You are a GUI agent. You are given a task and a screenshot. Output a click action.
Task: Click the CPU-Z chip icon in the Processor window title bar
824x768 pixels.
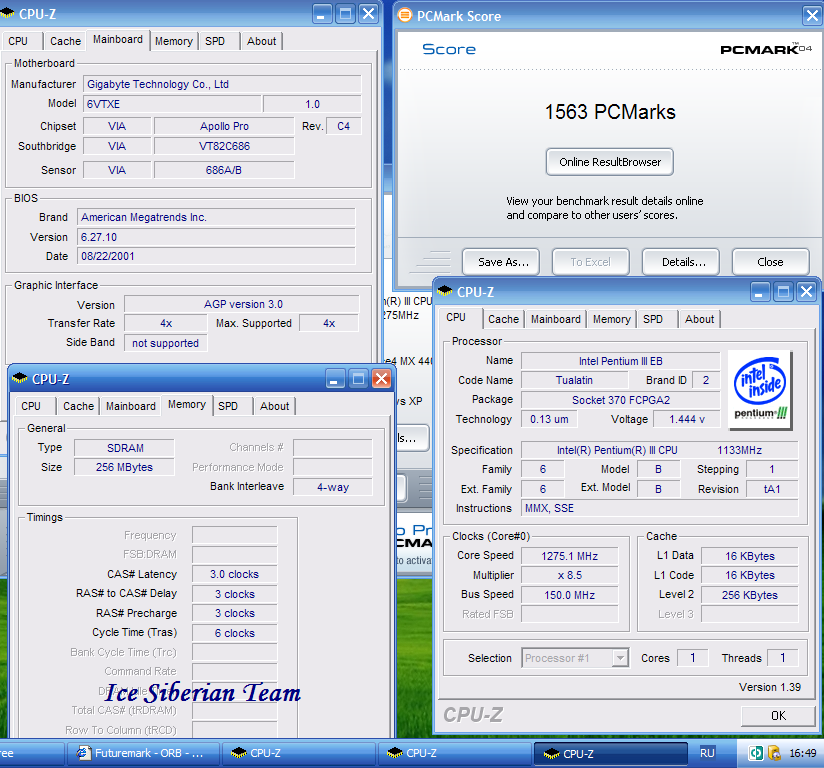(x=445, y=291)
